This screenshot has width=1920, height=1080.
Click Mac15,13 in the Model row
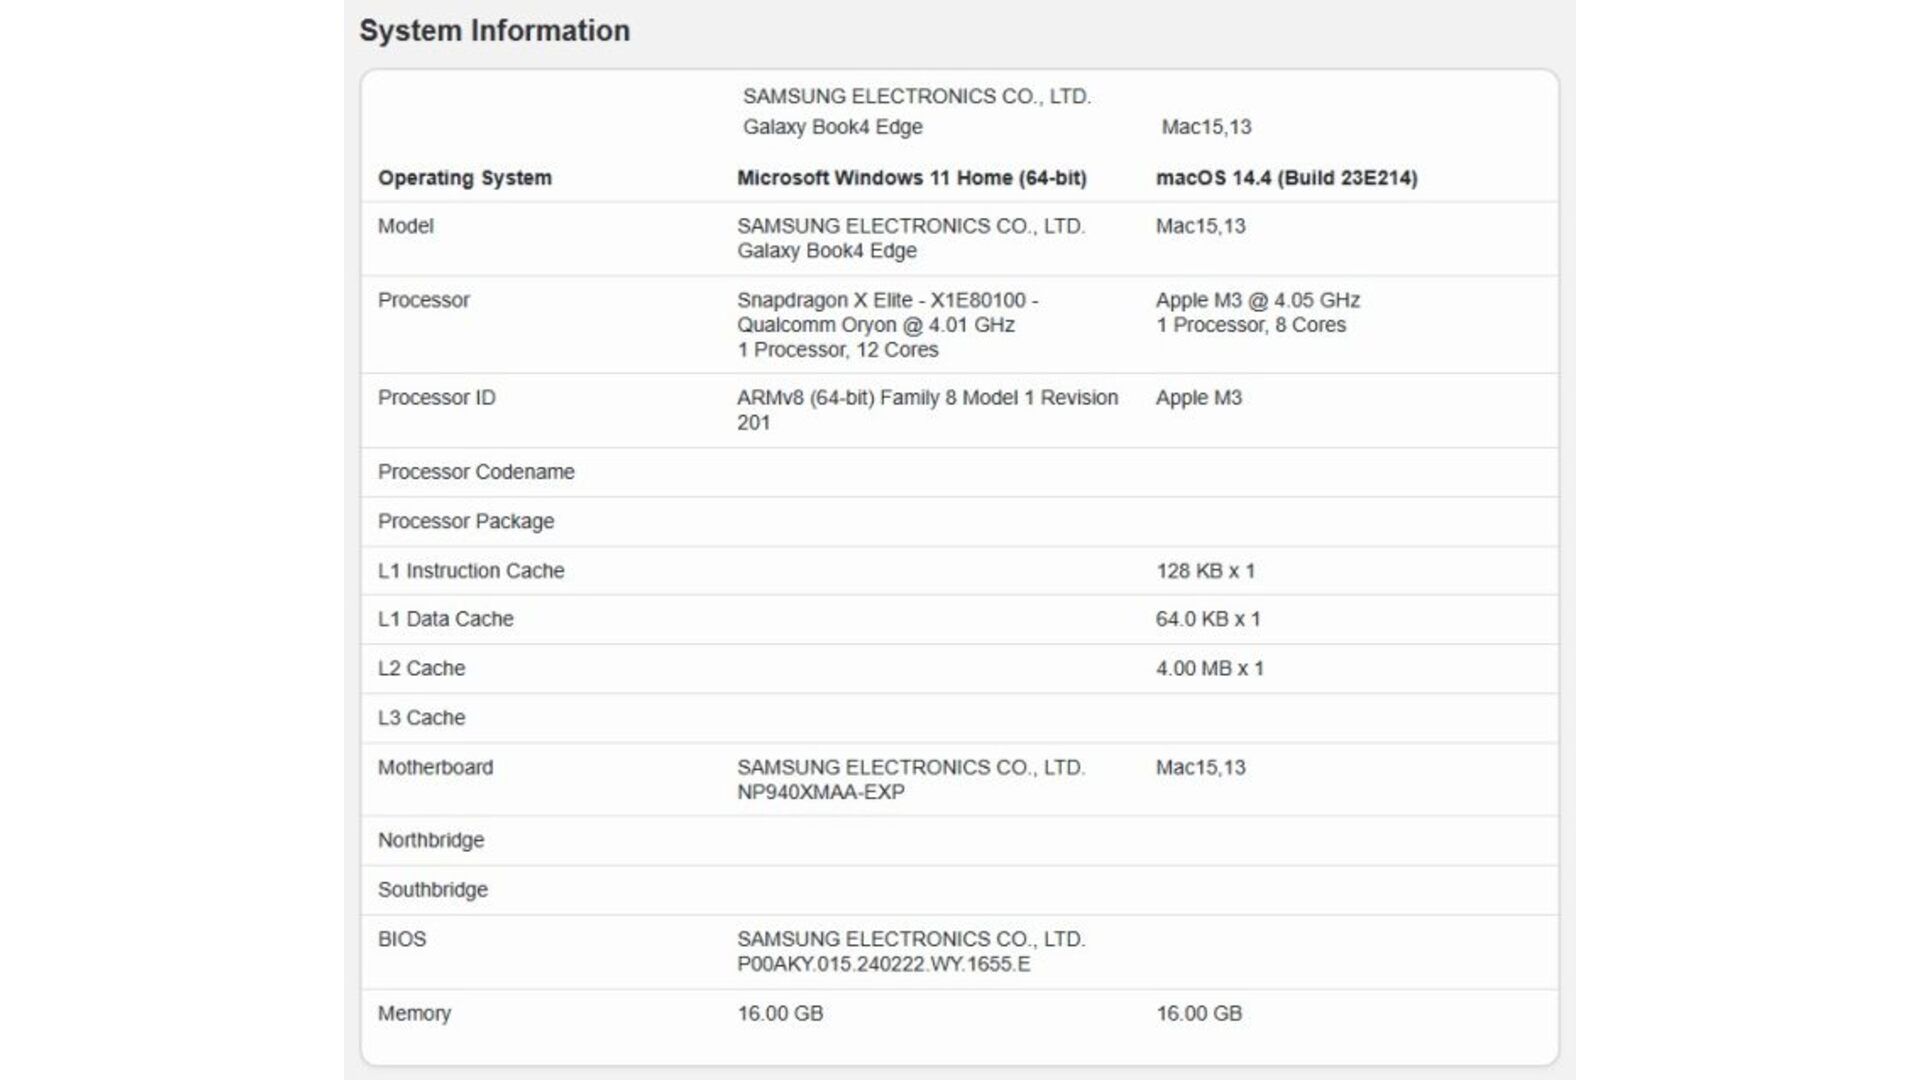(1200, 226)
